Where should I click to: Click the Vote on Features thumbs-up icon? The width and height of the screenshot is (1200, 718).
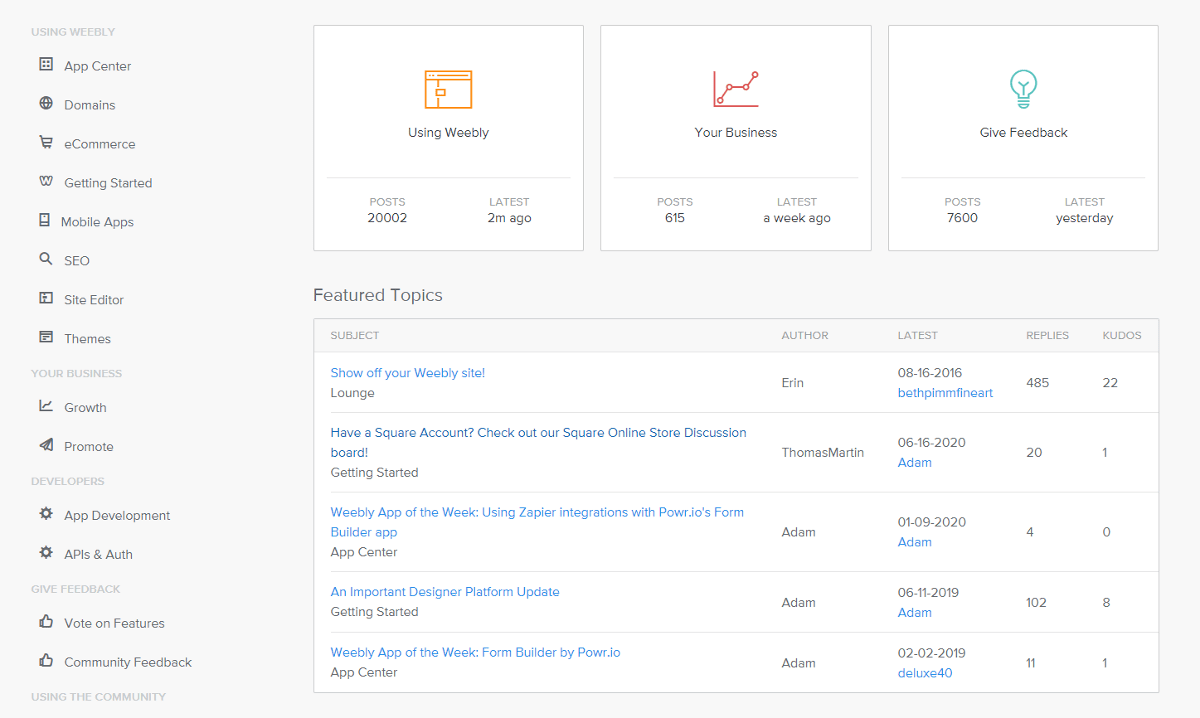click(46, 621)
